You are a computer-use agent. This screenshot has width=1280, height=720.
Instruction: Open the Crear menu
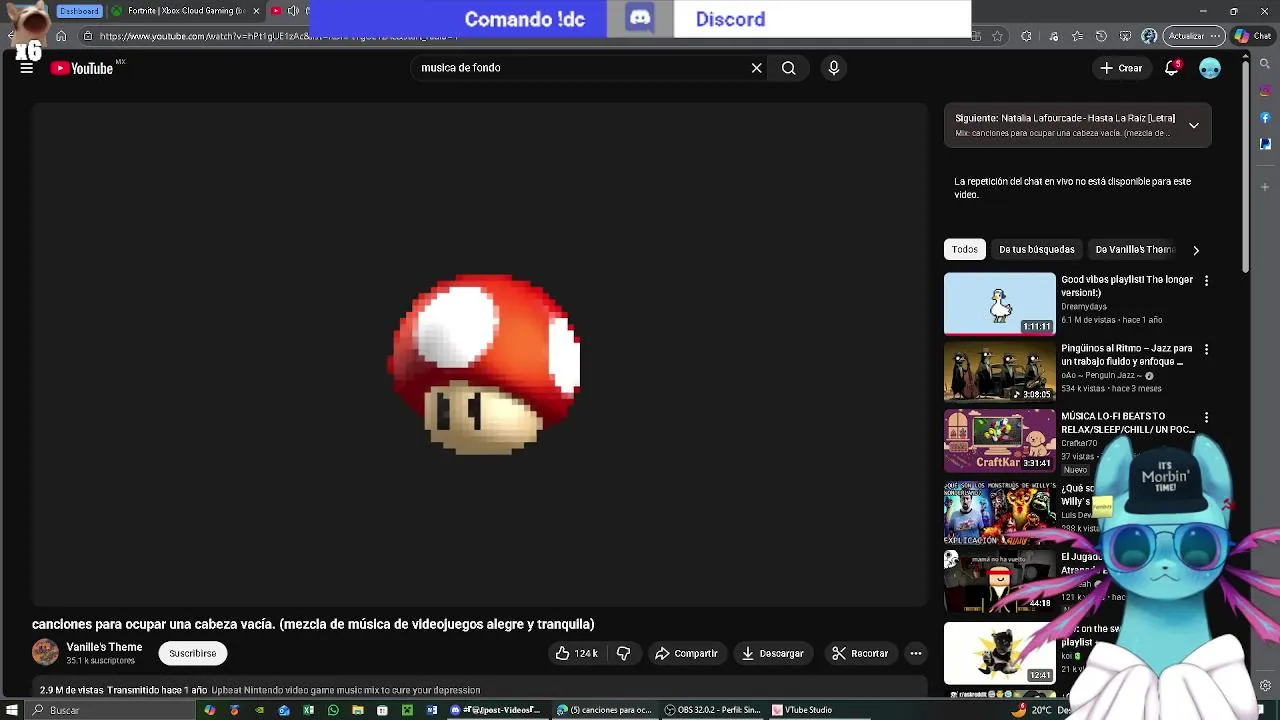click(x=1121, y=68)
